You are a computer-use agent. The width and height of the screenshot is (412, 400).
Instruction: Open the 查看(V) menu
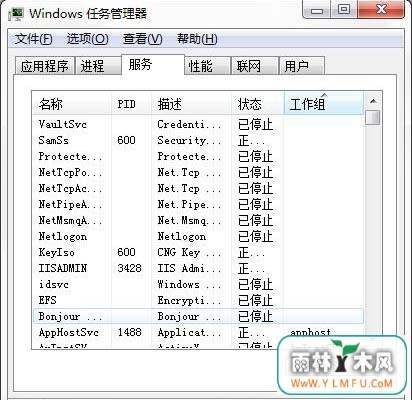pyautogui.click(x=142, y=39)
